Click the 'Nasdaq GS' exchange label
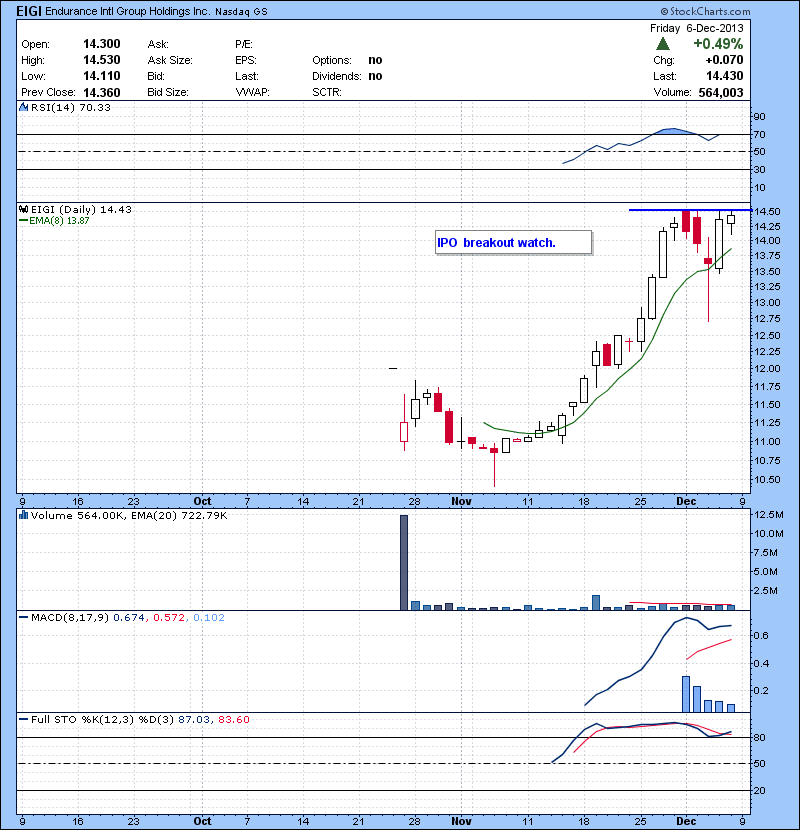The image size is (800, 830). (241, 12)
